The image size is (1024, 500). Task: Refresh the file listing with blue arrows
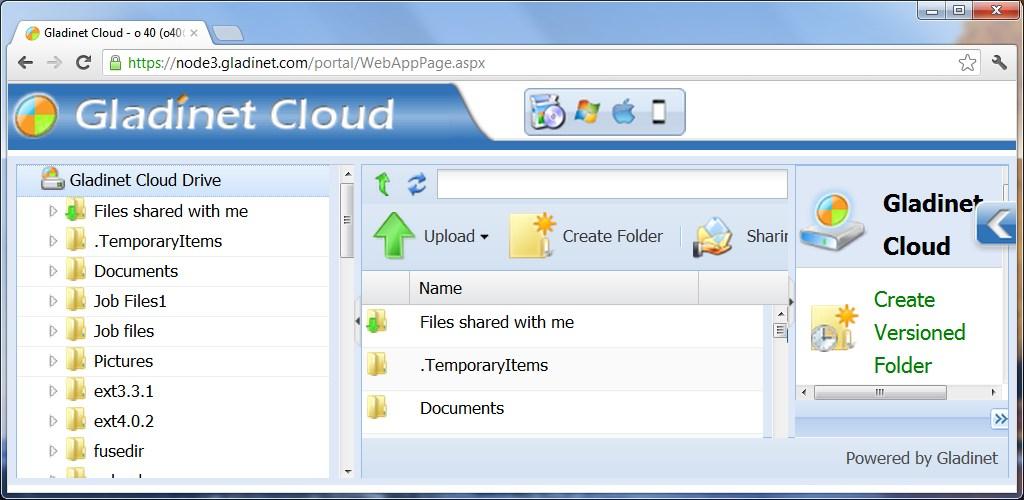coord(417,185)
